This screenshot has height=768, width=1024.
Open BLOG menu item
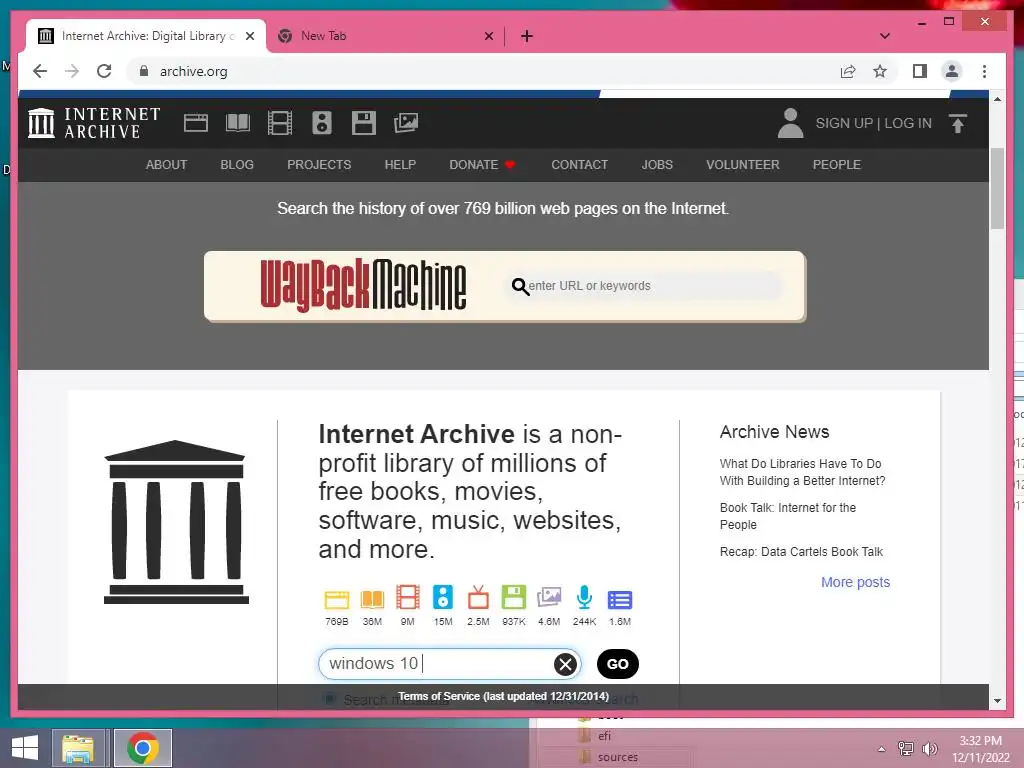click(x=237, y=165)
